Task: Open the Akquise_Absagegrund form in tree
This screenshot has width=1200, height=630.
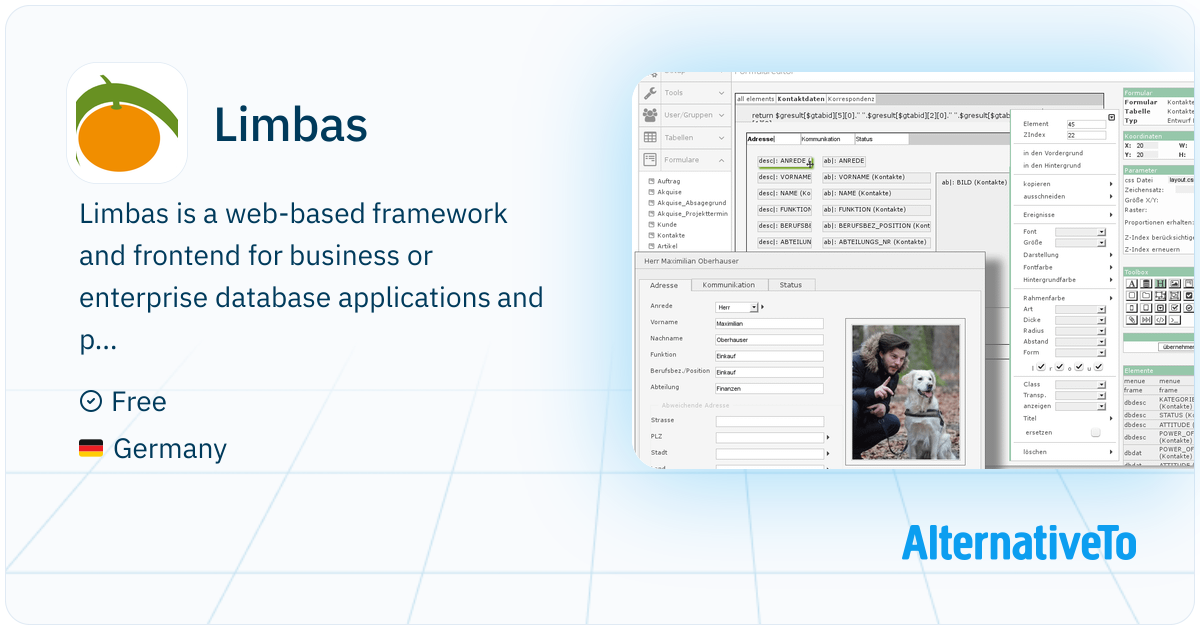Action: [692, 203]
